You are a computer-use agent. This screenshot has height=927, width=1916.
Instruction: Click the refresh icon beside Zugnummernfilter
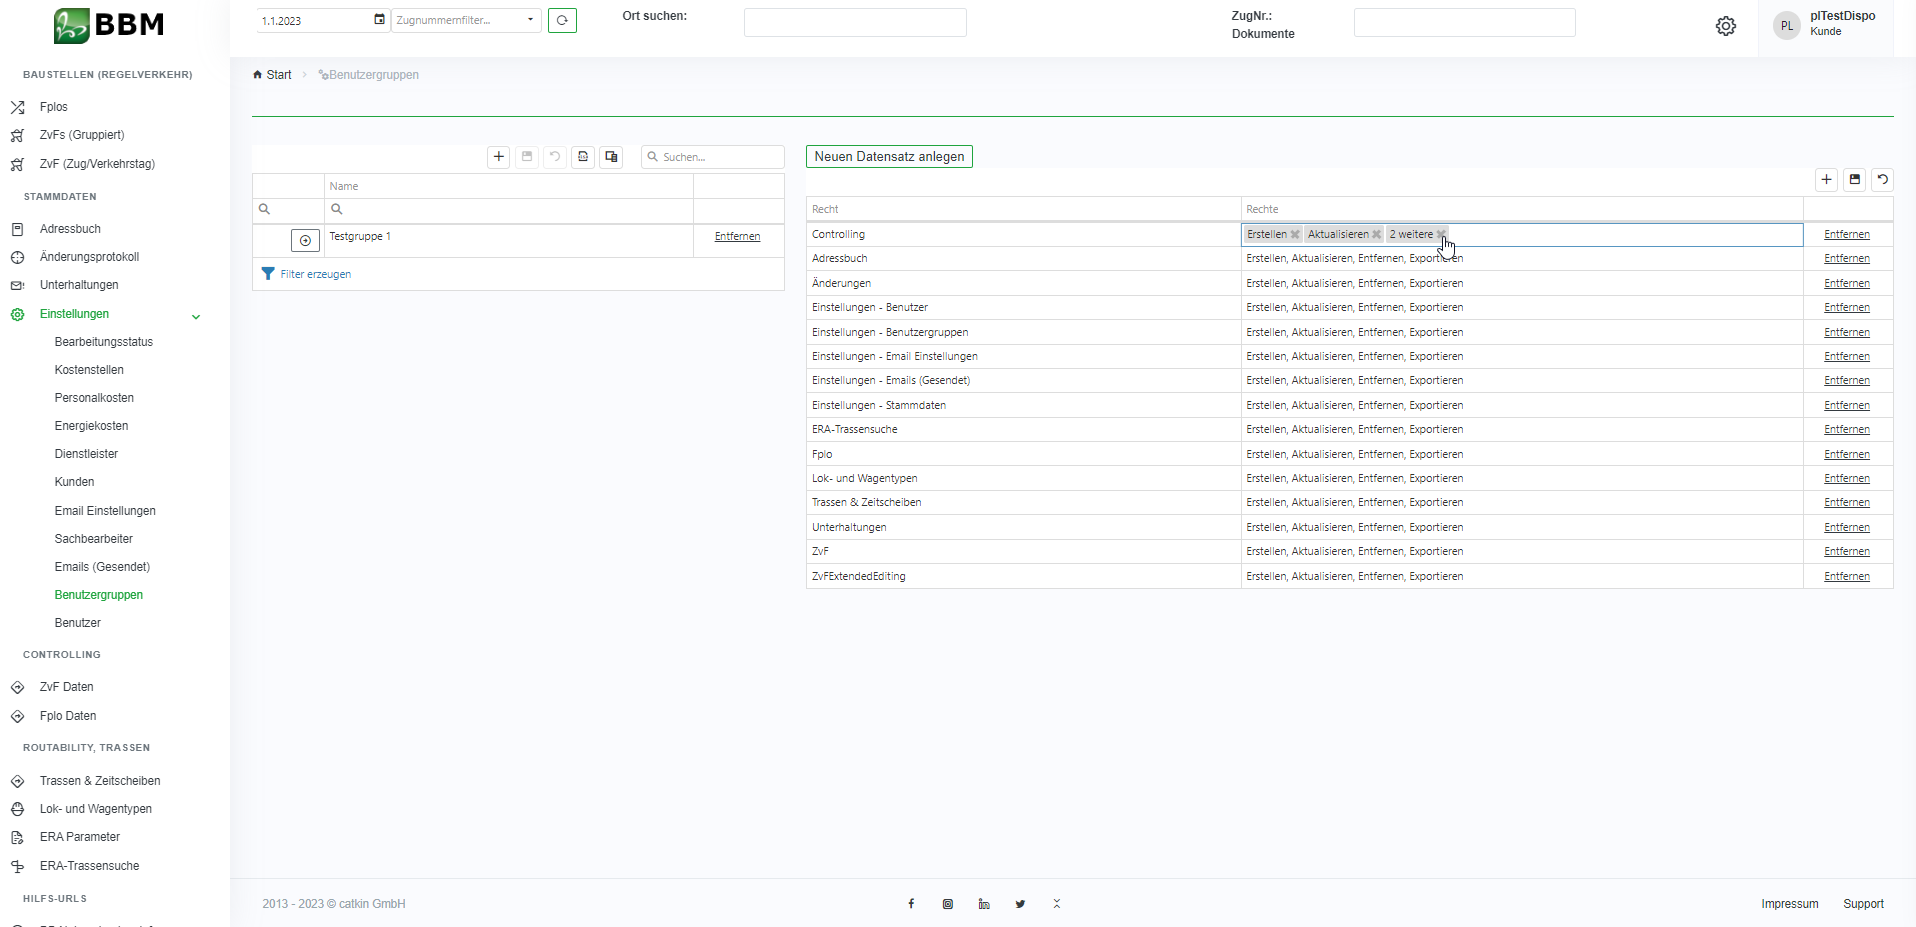point(562,20)
